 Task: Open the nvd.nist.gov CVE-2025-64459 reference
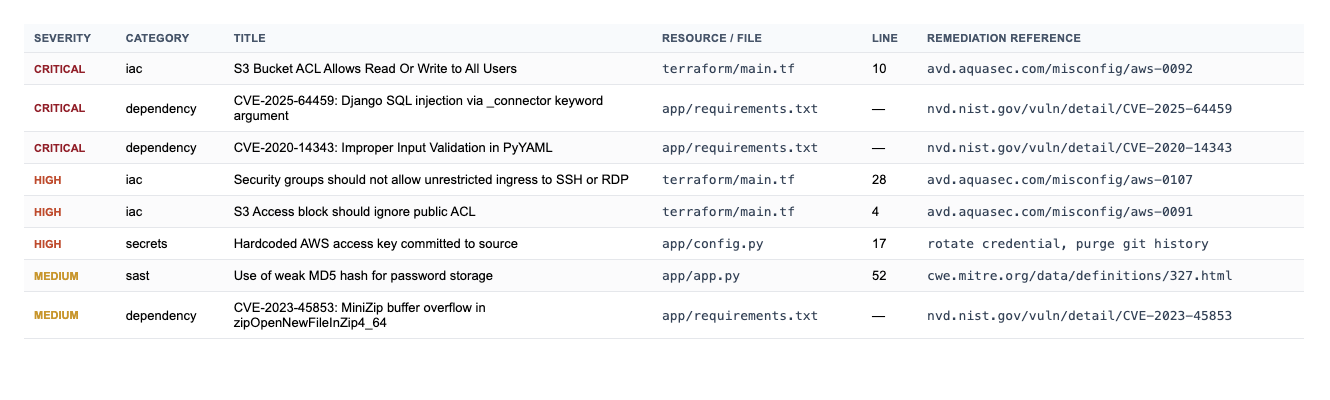pos(1079,108)
